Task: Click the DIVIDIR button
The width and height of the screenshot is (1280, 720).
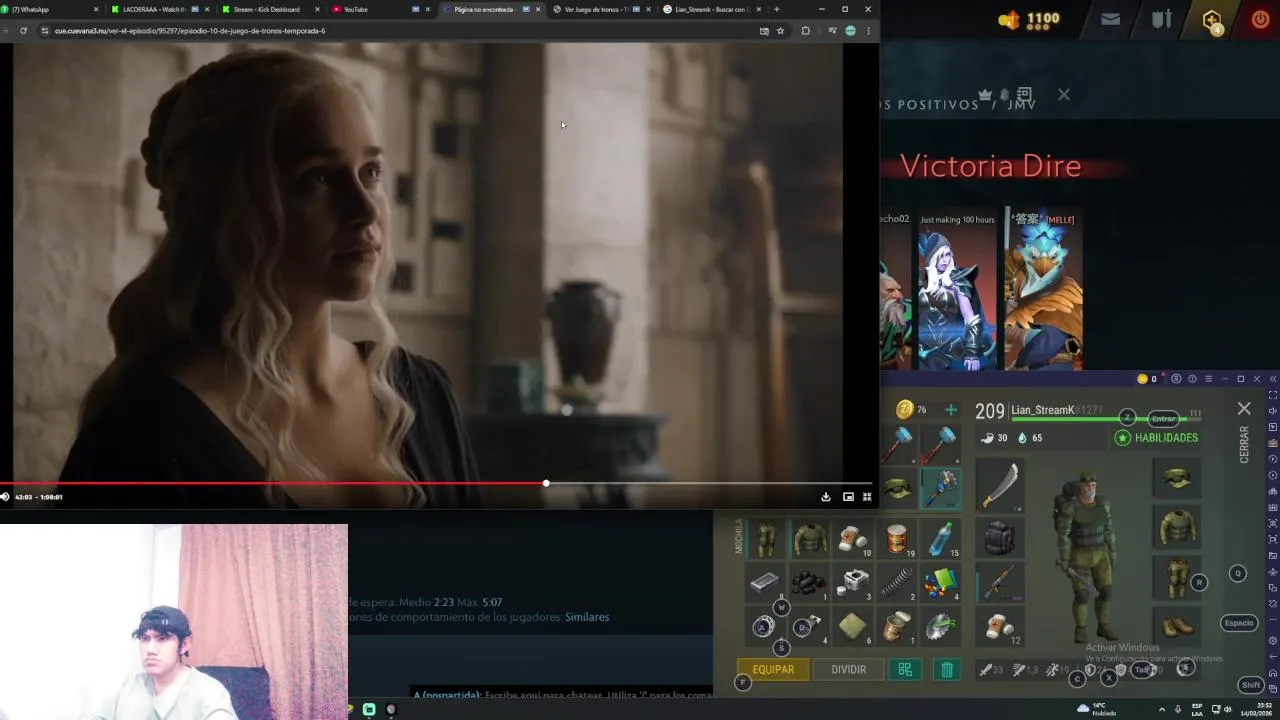Action: click(848, 670)
